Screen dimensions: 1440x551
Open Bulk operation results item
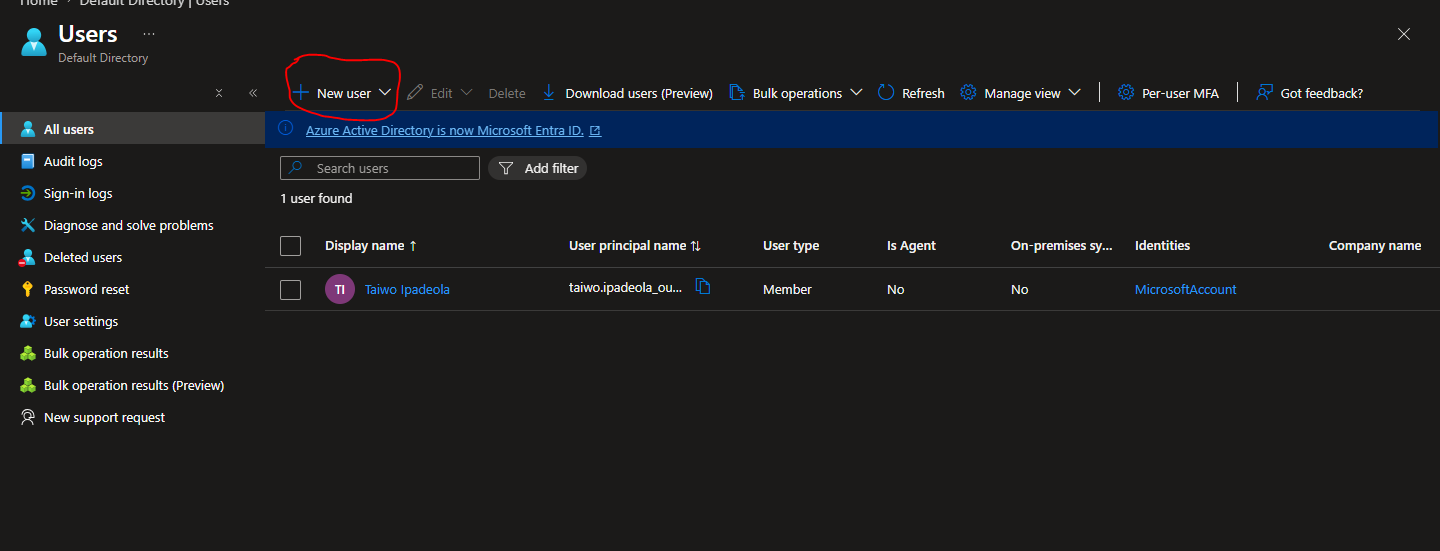tap(132, 353)
